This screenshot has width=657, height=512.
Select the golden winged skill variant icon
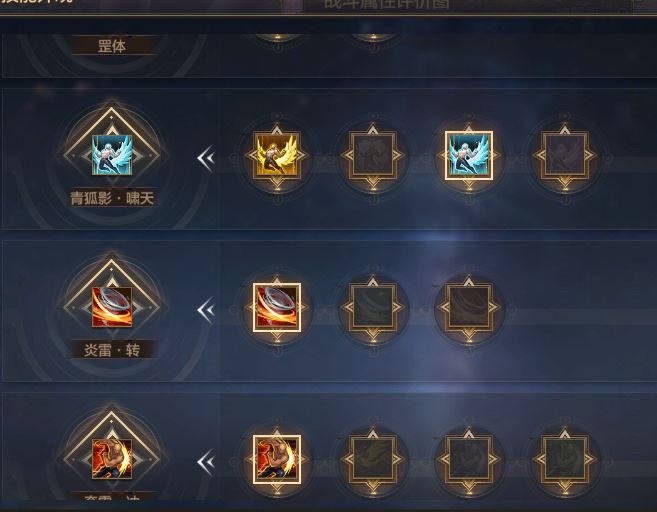pyautogui.click(x=277, y=155)
